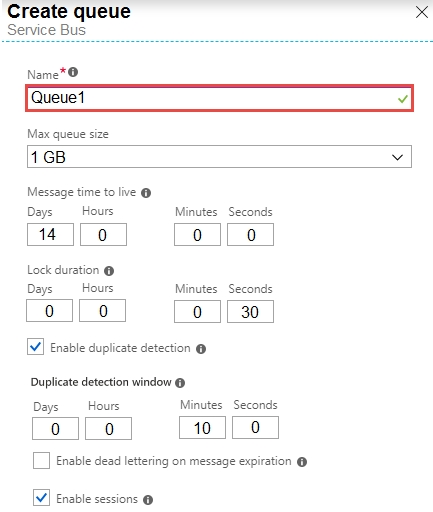Click the Enable sessions info icon
This screenshot has width=433, height=512.
point(148,500)
